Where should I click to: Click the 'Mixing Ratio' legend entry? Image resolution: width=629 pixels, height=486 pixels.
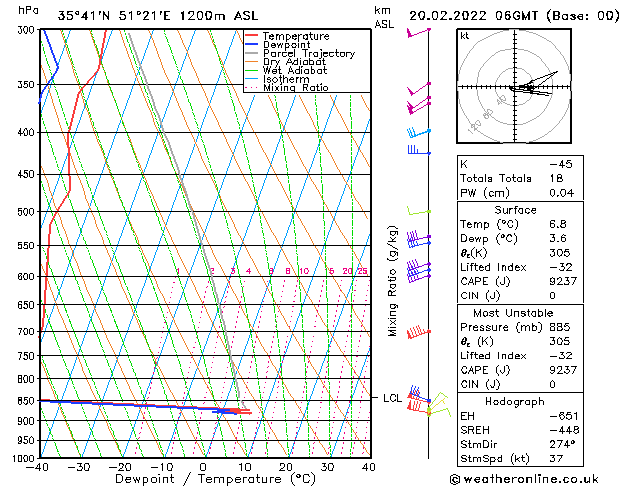click(x=296, y=87)
